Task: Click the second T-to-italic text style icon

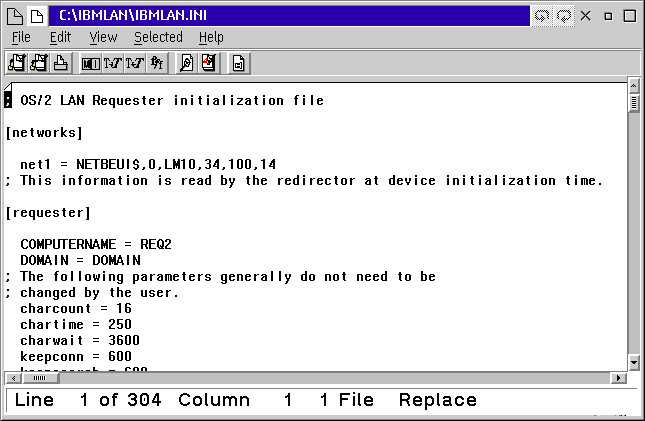Action: coord(135,63)
